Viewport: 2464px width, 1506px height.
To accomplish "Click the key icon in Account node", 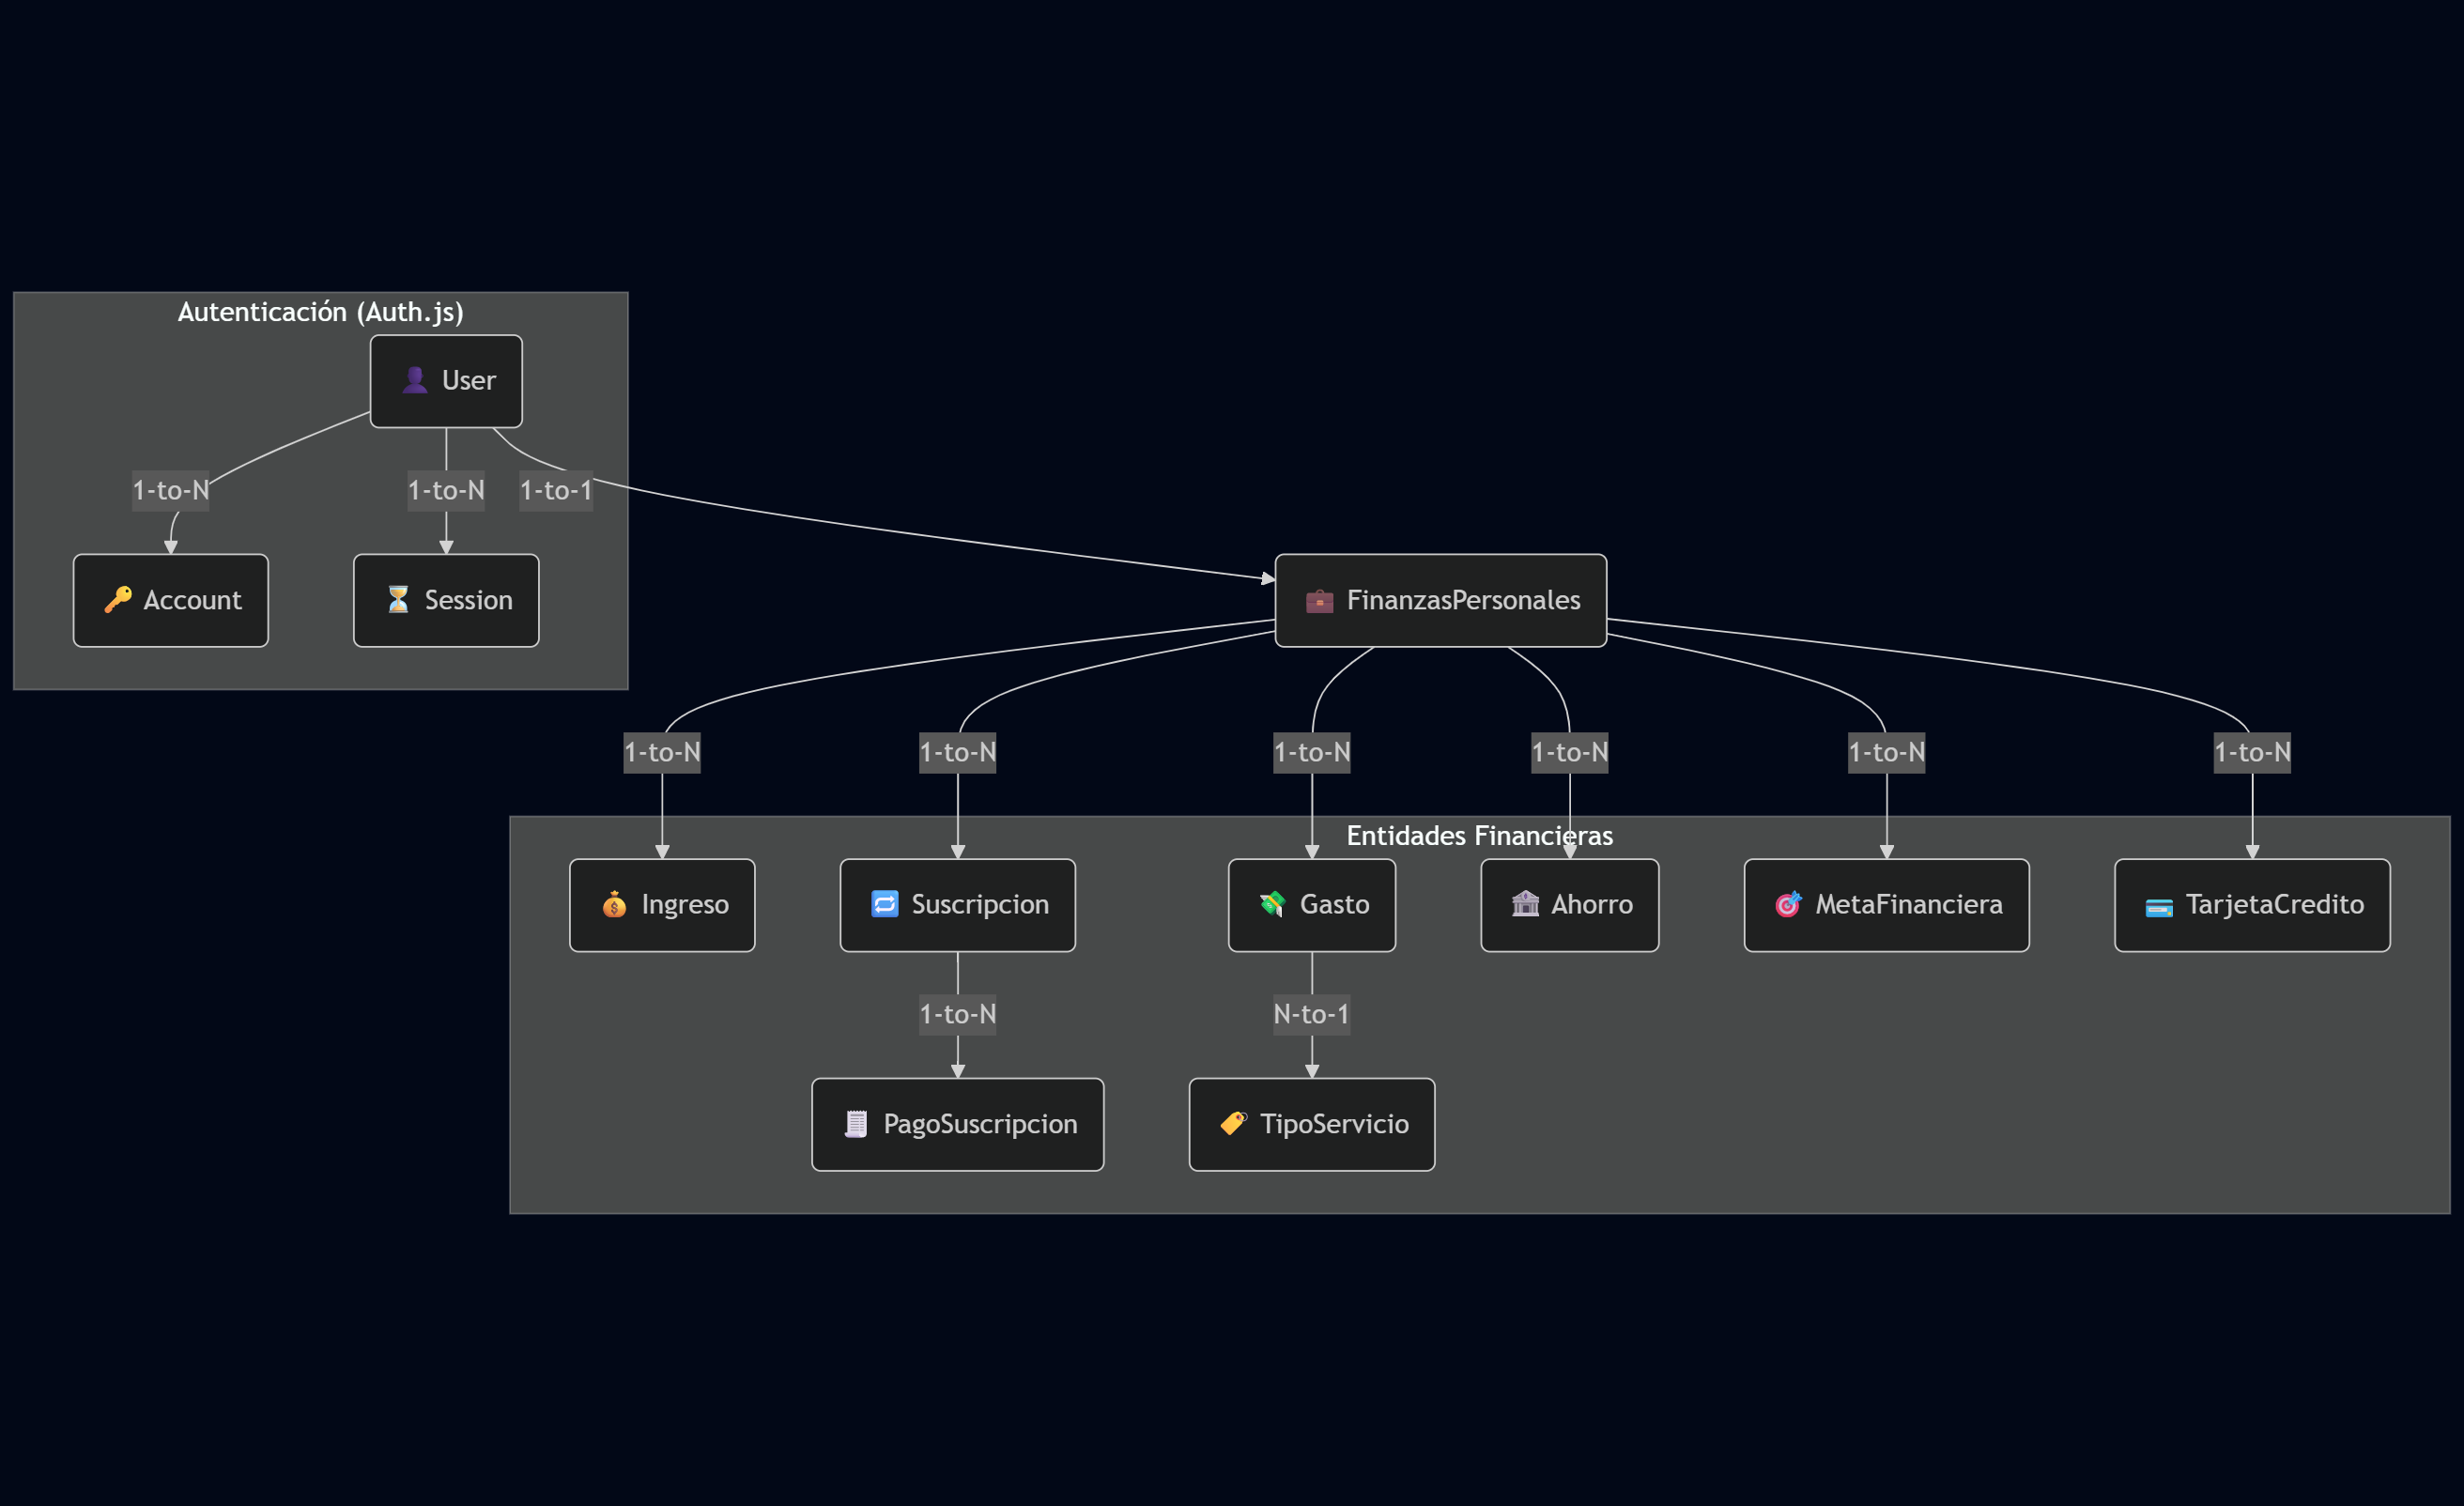I will pyautogui.click(x=118, y=600).
